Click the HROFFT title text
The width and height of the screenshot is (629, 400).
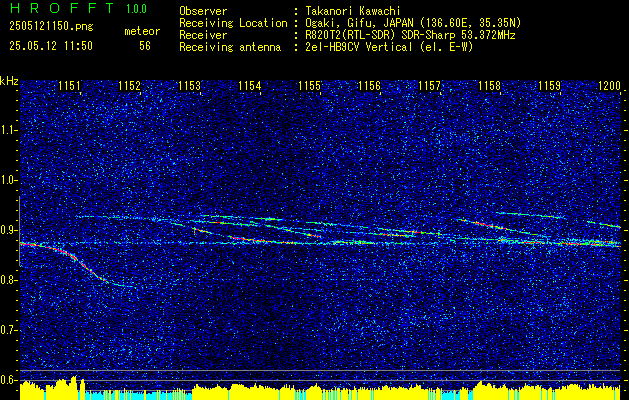coord(62,8)
